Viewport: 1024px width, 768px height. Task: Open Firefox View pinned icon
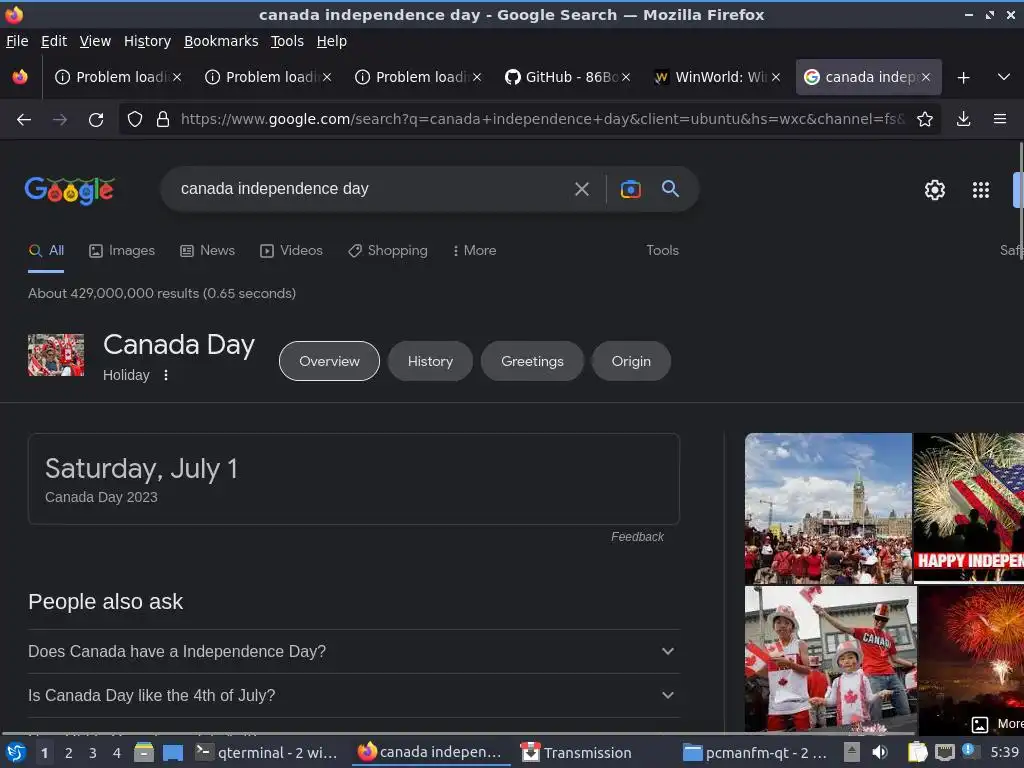click(20, 77)
